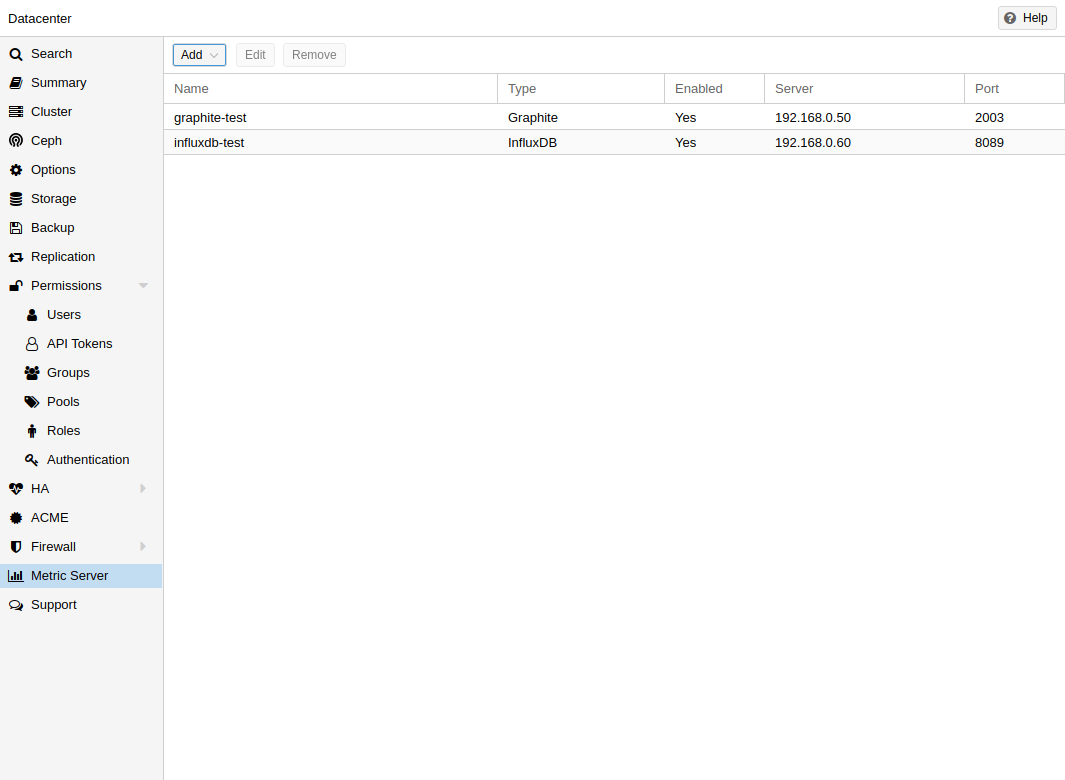Click the API Tokens user icon
1065x780 pixels.
point(32,344)
